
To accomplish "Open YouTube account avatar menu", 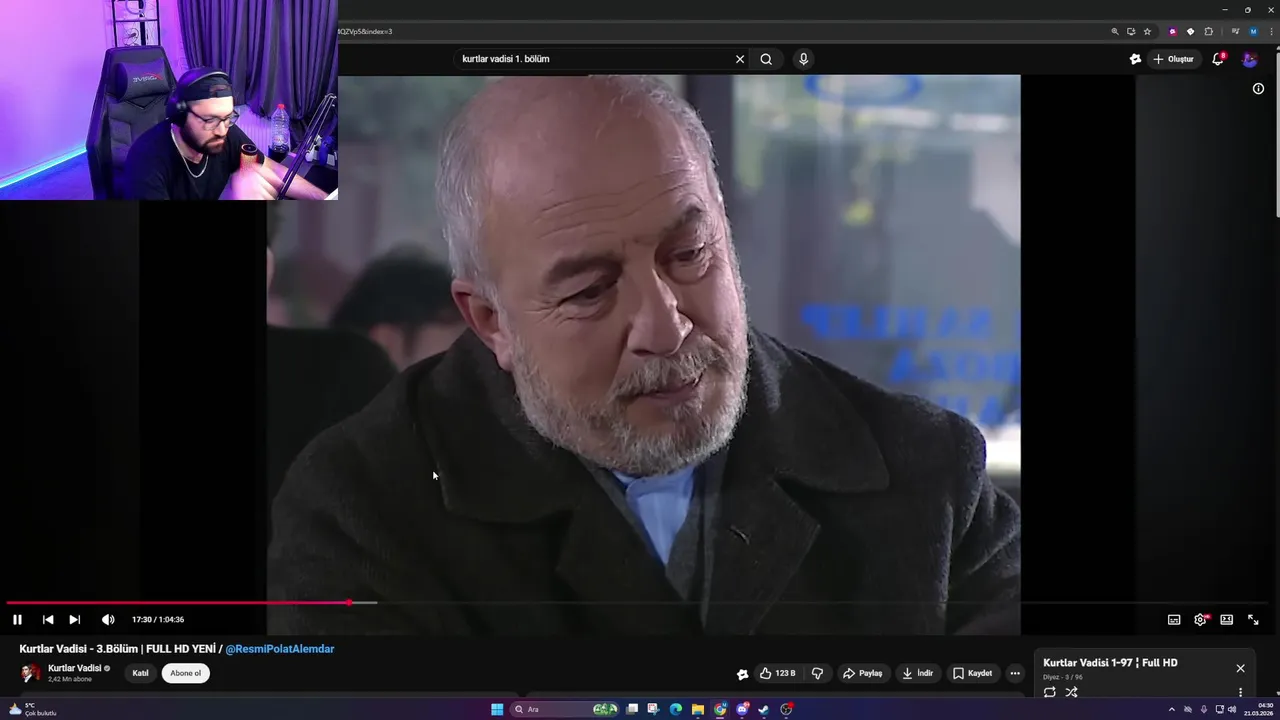I will click(1250, 59).
